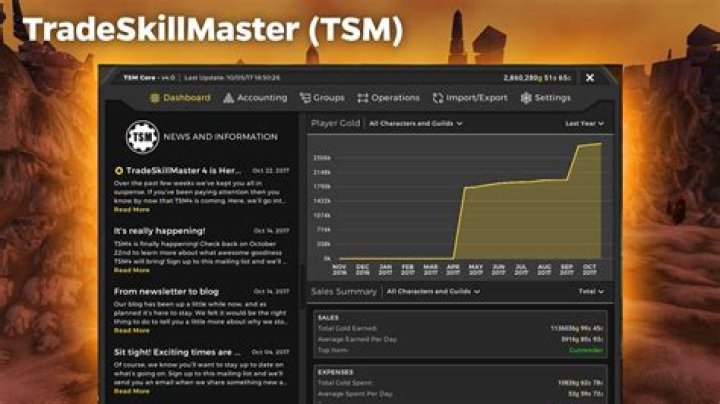720x404 pixels.
Task: Click the TSM gear logo
Action: 142,137
